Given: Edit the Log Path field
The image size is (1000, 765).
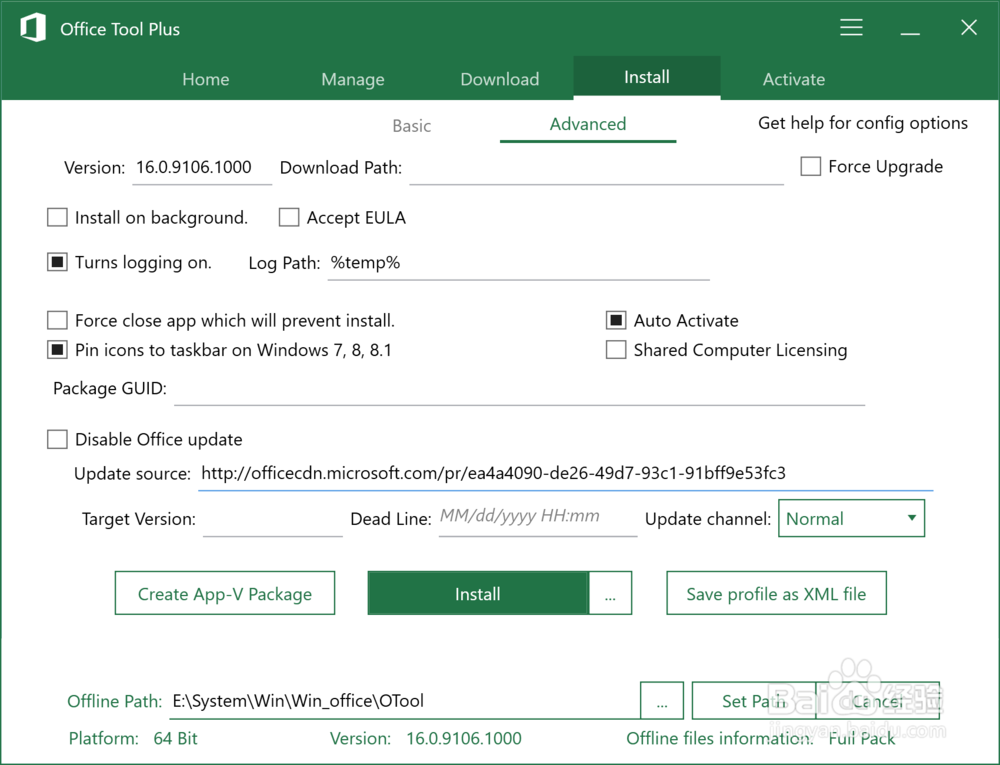Looking at the screenshot, I should pos(518,263).
